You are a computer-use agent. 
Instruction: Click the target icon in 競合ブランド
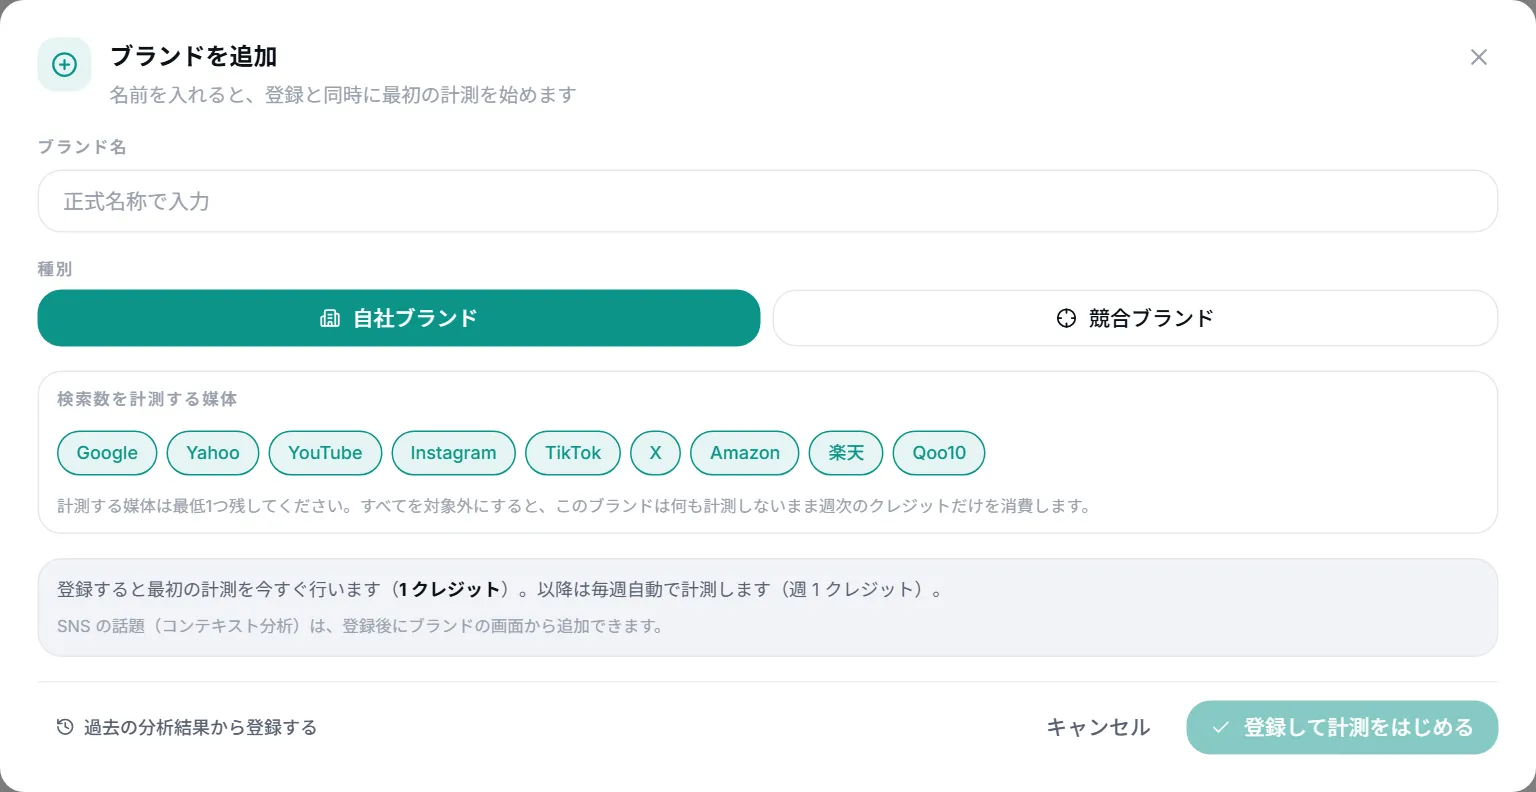1066,318
